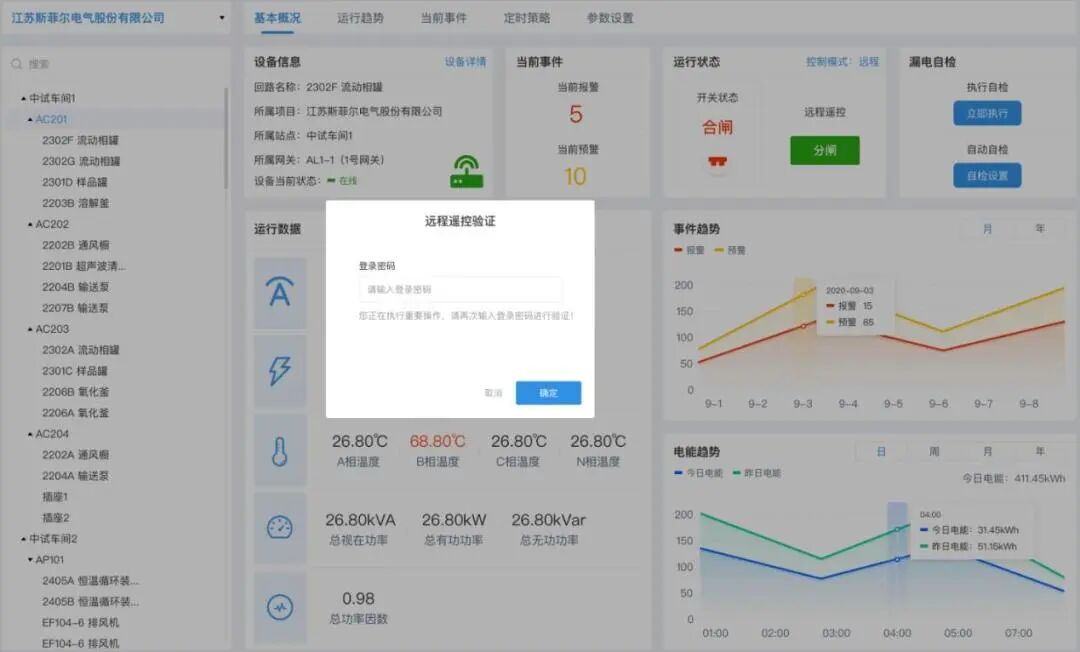Click 确定 to confirm the remote control verification
Viewport: 1080px width, 652px height.
point(548,394)
